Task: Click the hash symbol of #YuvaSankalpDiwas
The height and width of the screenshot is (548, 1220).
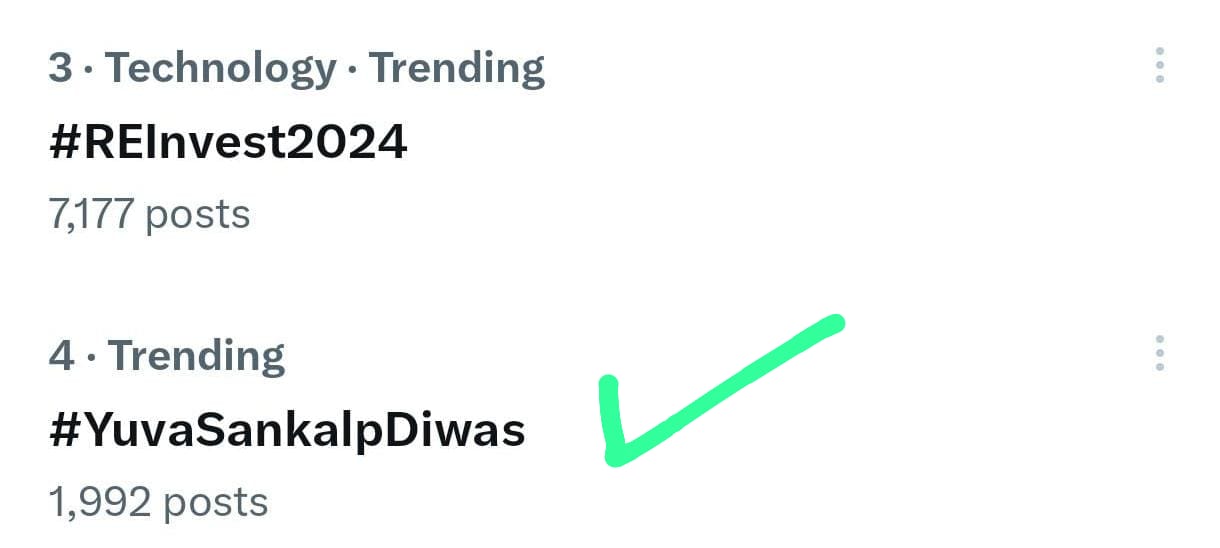Action: (x=63, y=431)
